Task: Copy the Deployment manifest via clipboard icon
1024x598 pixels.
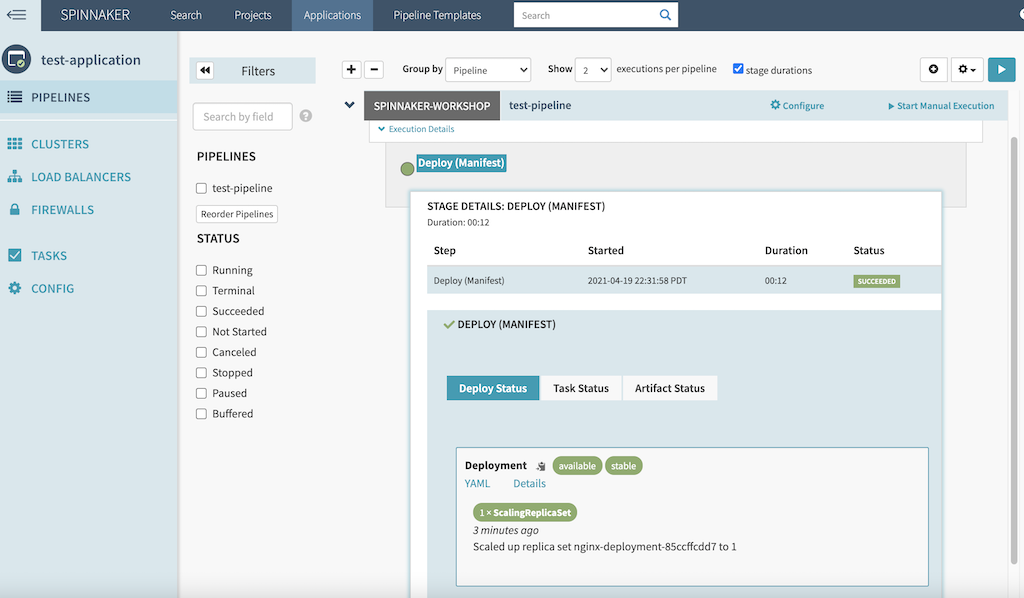Action: (541, 466)
